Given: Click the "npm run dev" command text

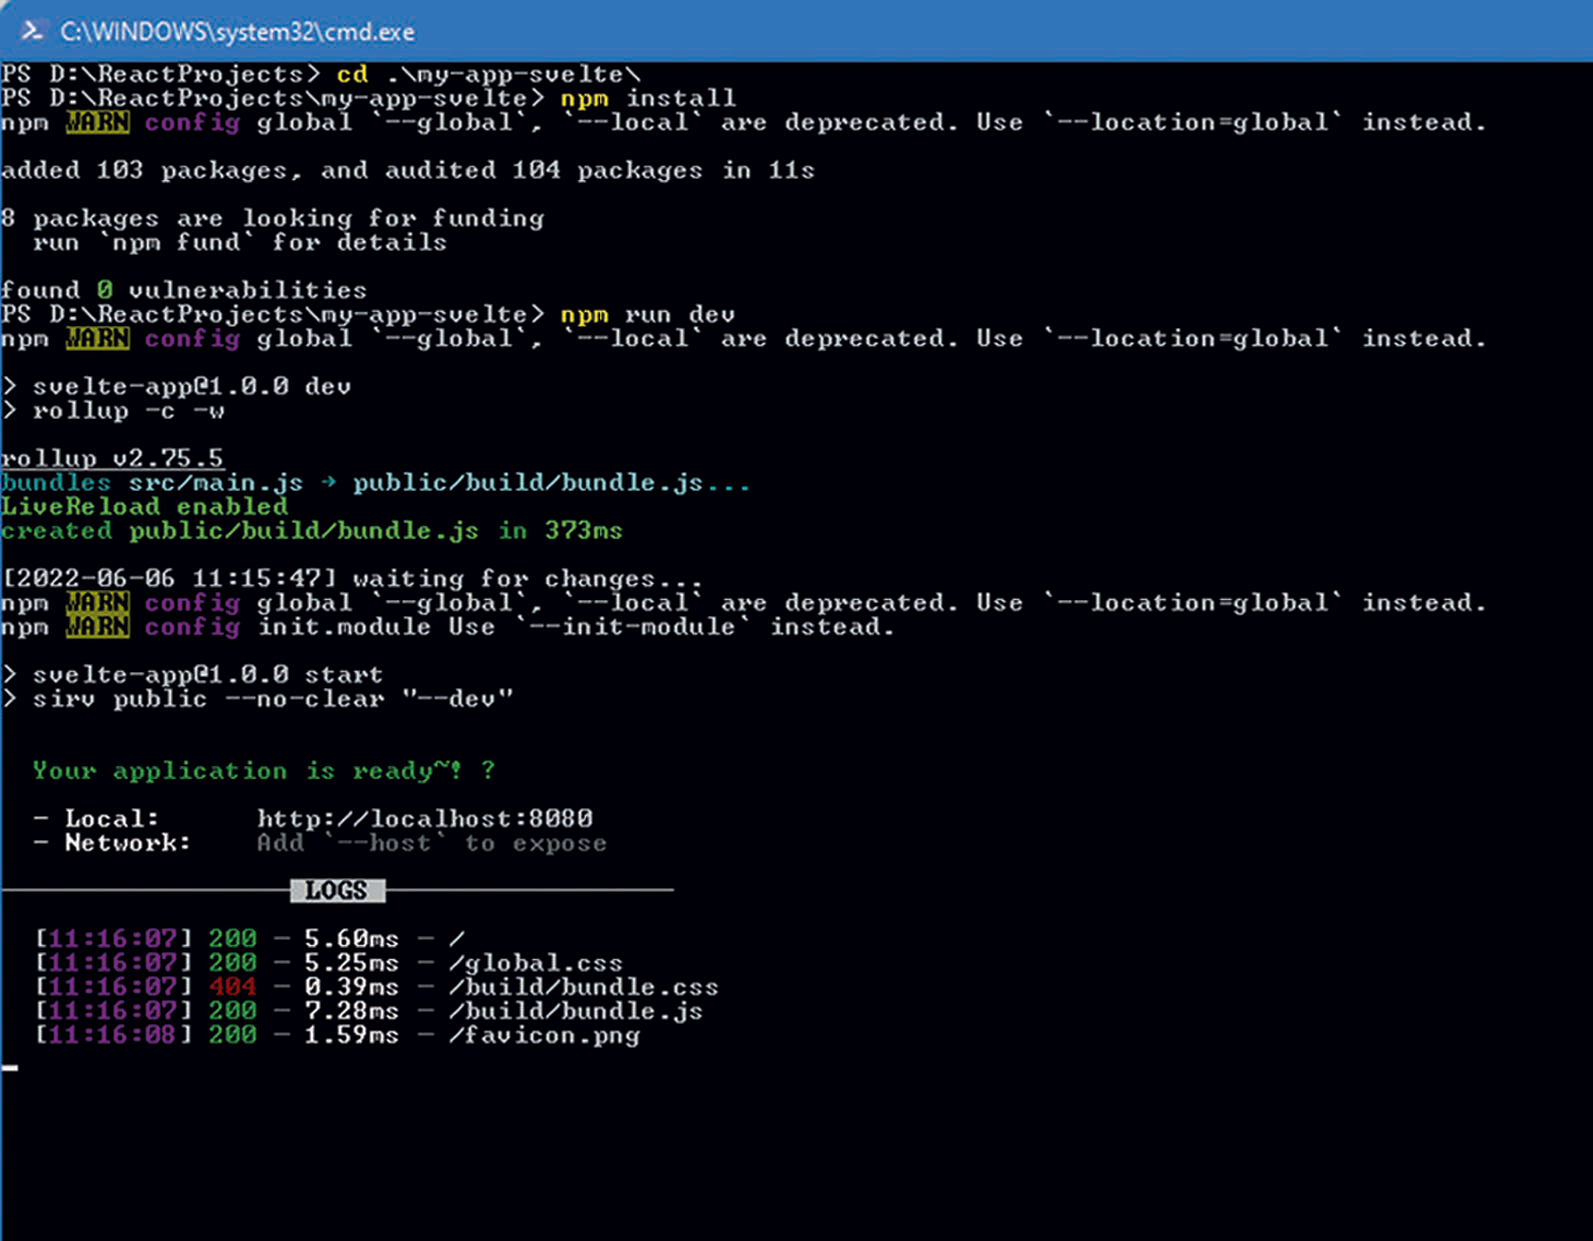Looking at the screenshot, I should (x=647, y=315).
